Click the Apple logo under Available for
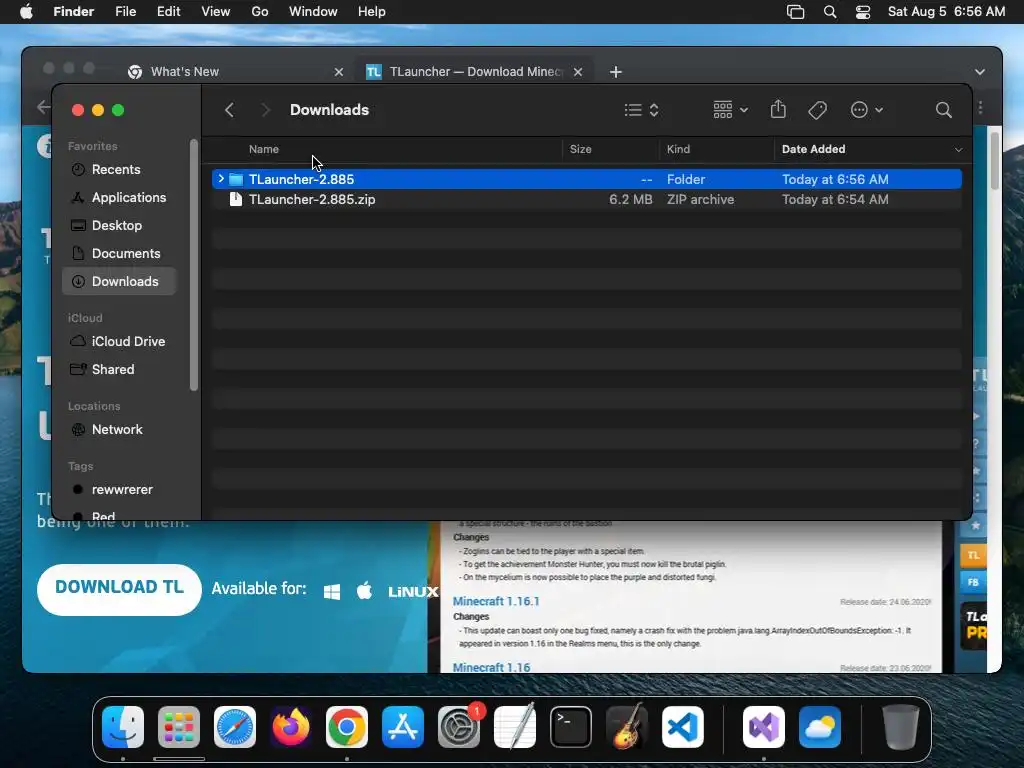Viewport: 1024px width, 768px height. tap(364, 590)
